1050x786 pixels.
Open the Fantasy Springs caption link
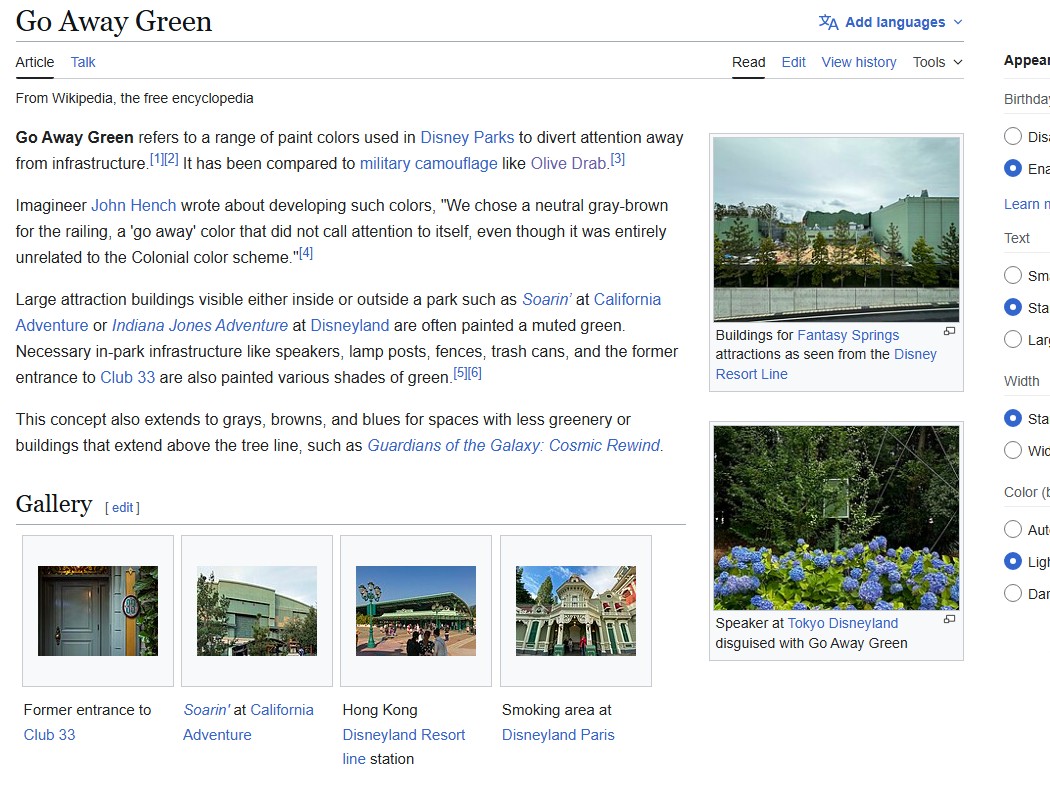coord(848,335)
